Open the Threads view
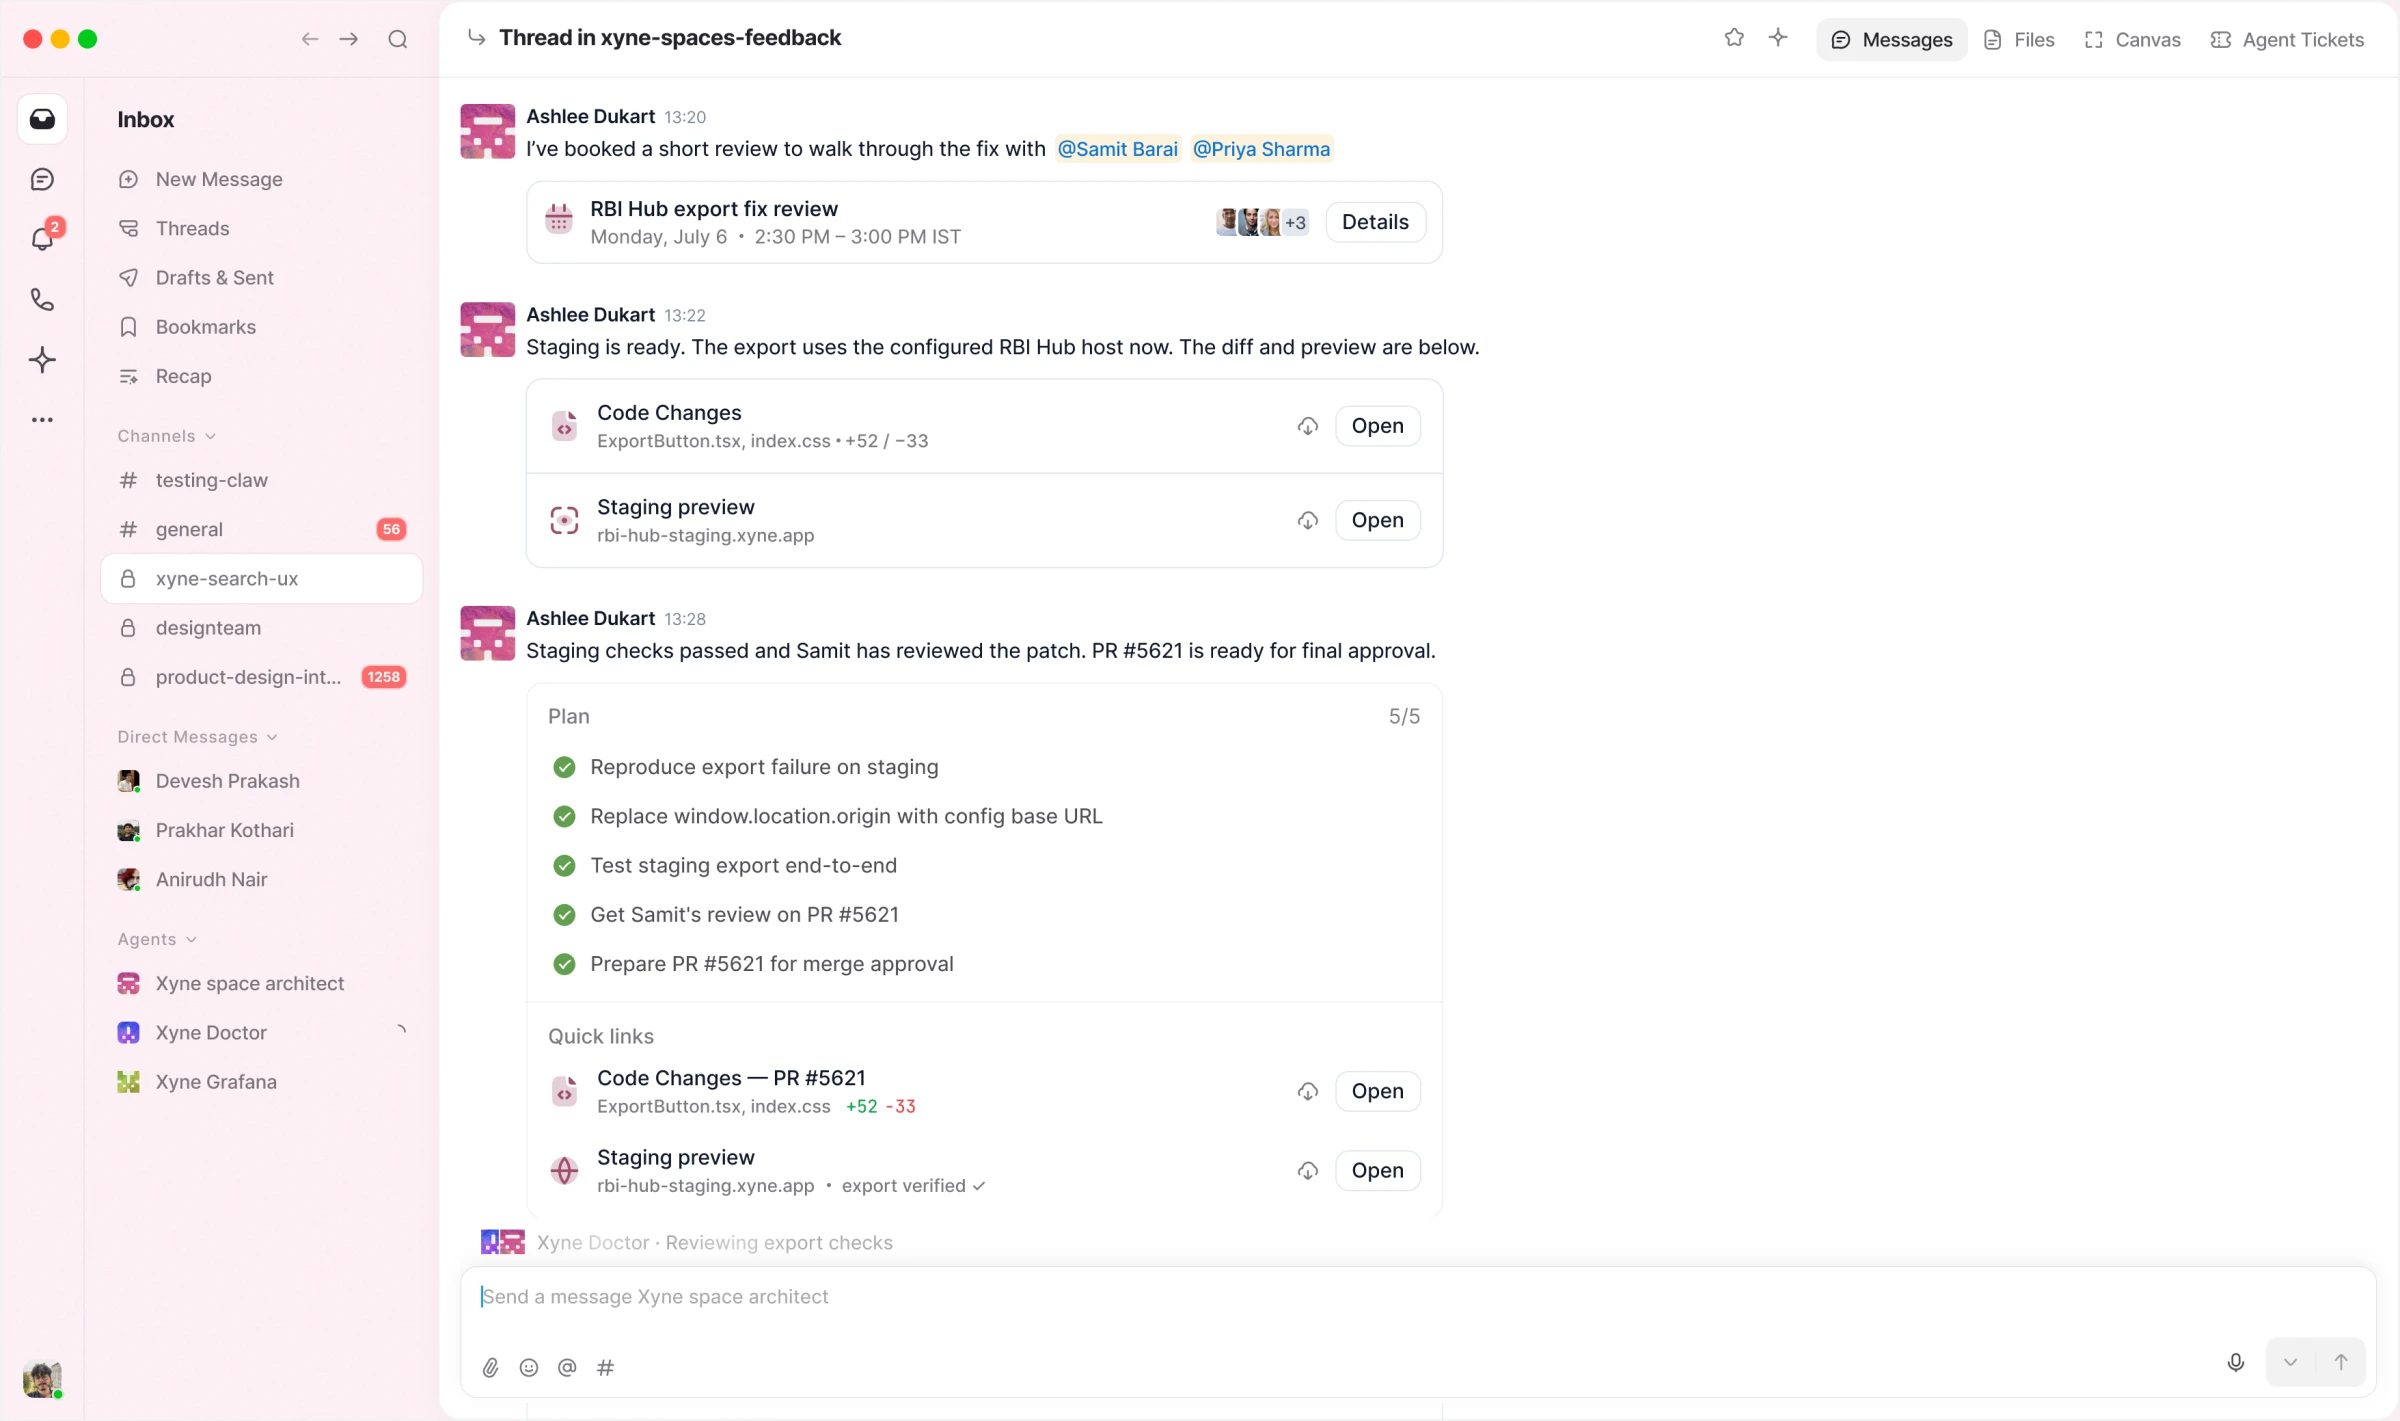This screenshot has height=1421, width=2400. pos(262,228)
